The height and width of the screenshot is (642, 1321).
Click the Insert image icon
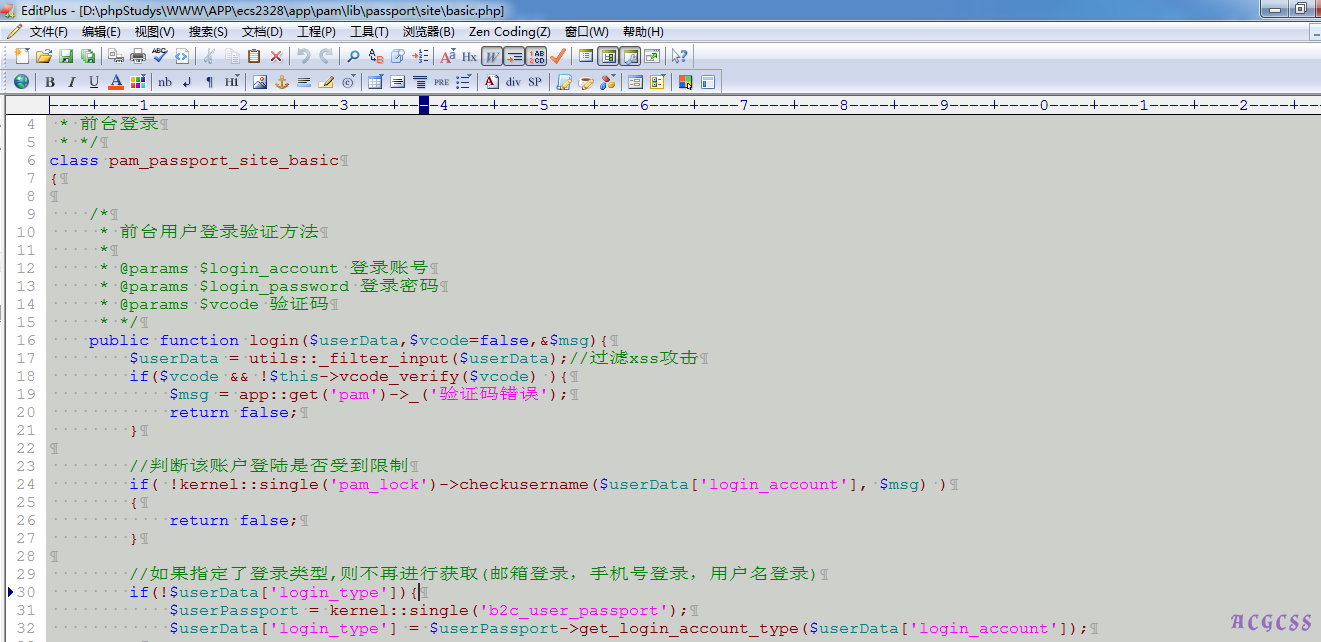[260, 82]
